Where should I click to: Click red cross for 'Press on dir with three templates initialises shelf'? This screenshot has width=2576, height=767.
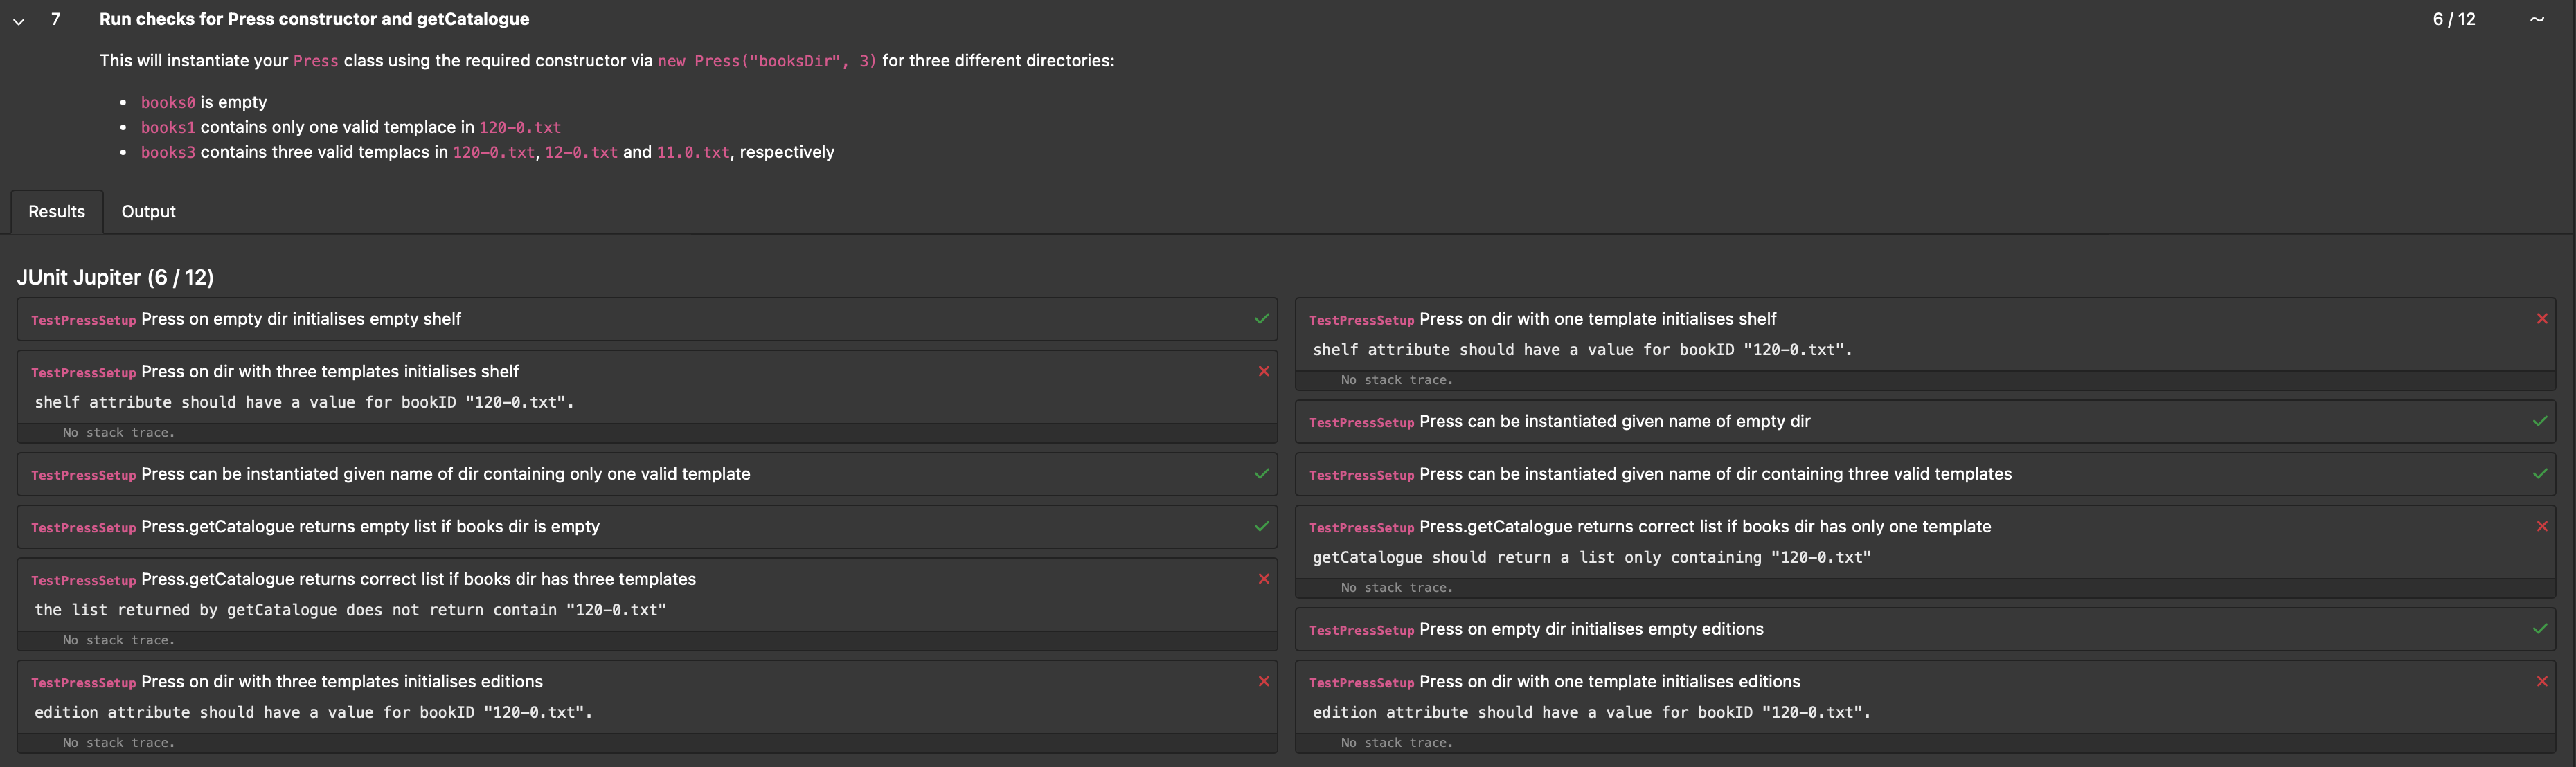click(x=1264, y=371)
